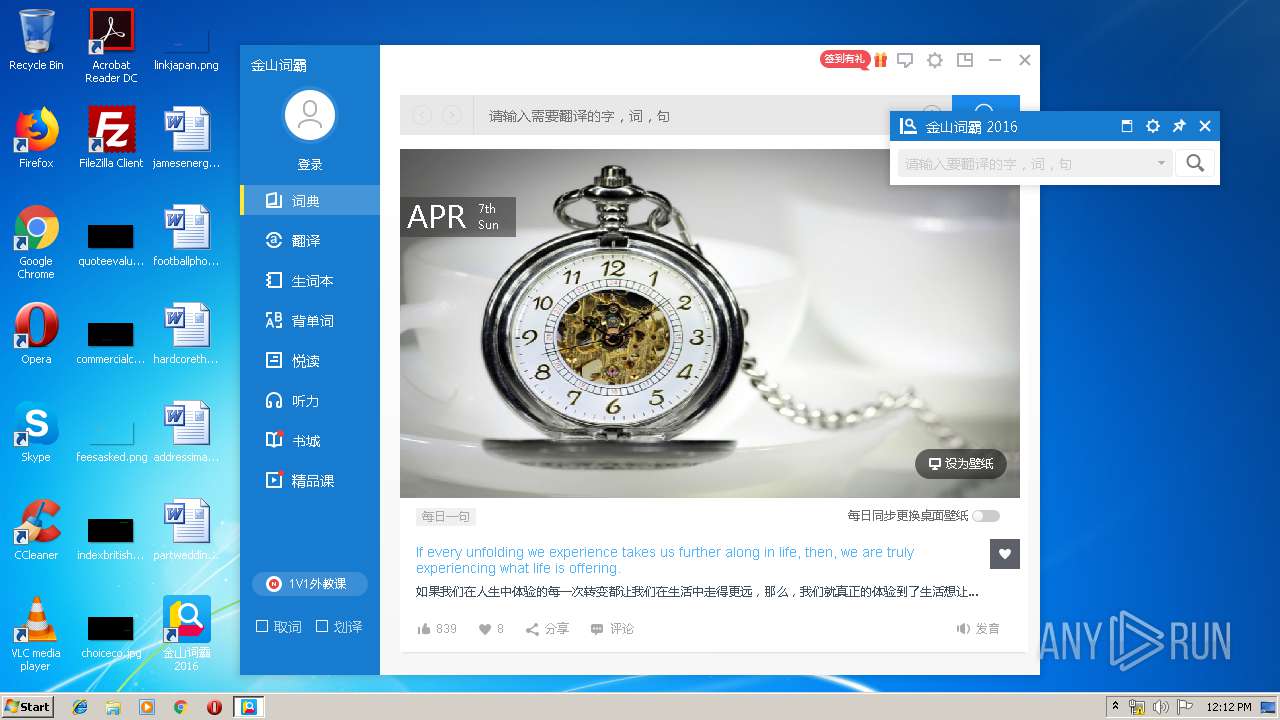The width and height of the screenshot is (1280, 720).
Task: Click 设为壁纸 set as wallpaper button
Action: (x=961, y=464)
